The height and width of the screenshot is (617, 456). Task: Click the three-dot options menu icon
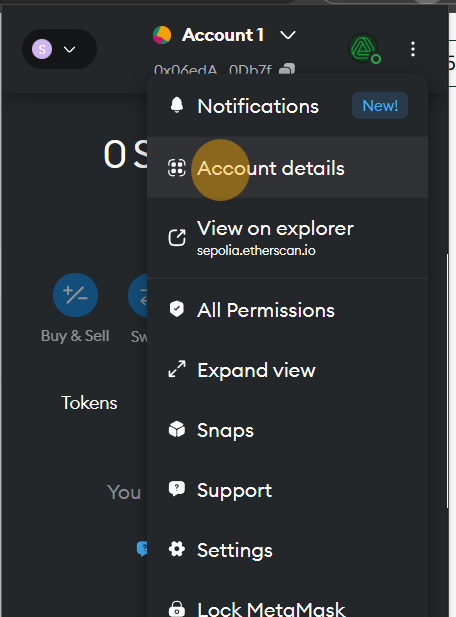[413, 49]
